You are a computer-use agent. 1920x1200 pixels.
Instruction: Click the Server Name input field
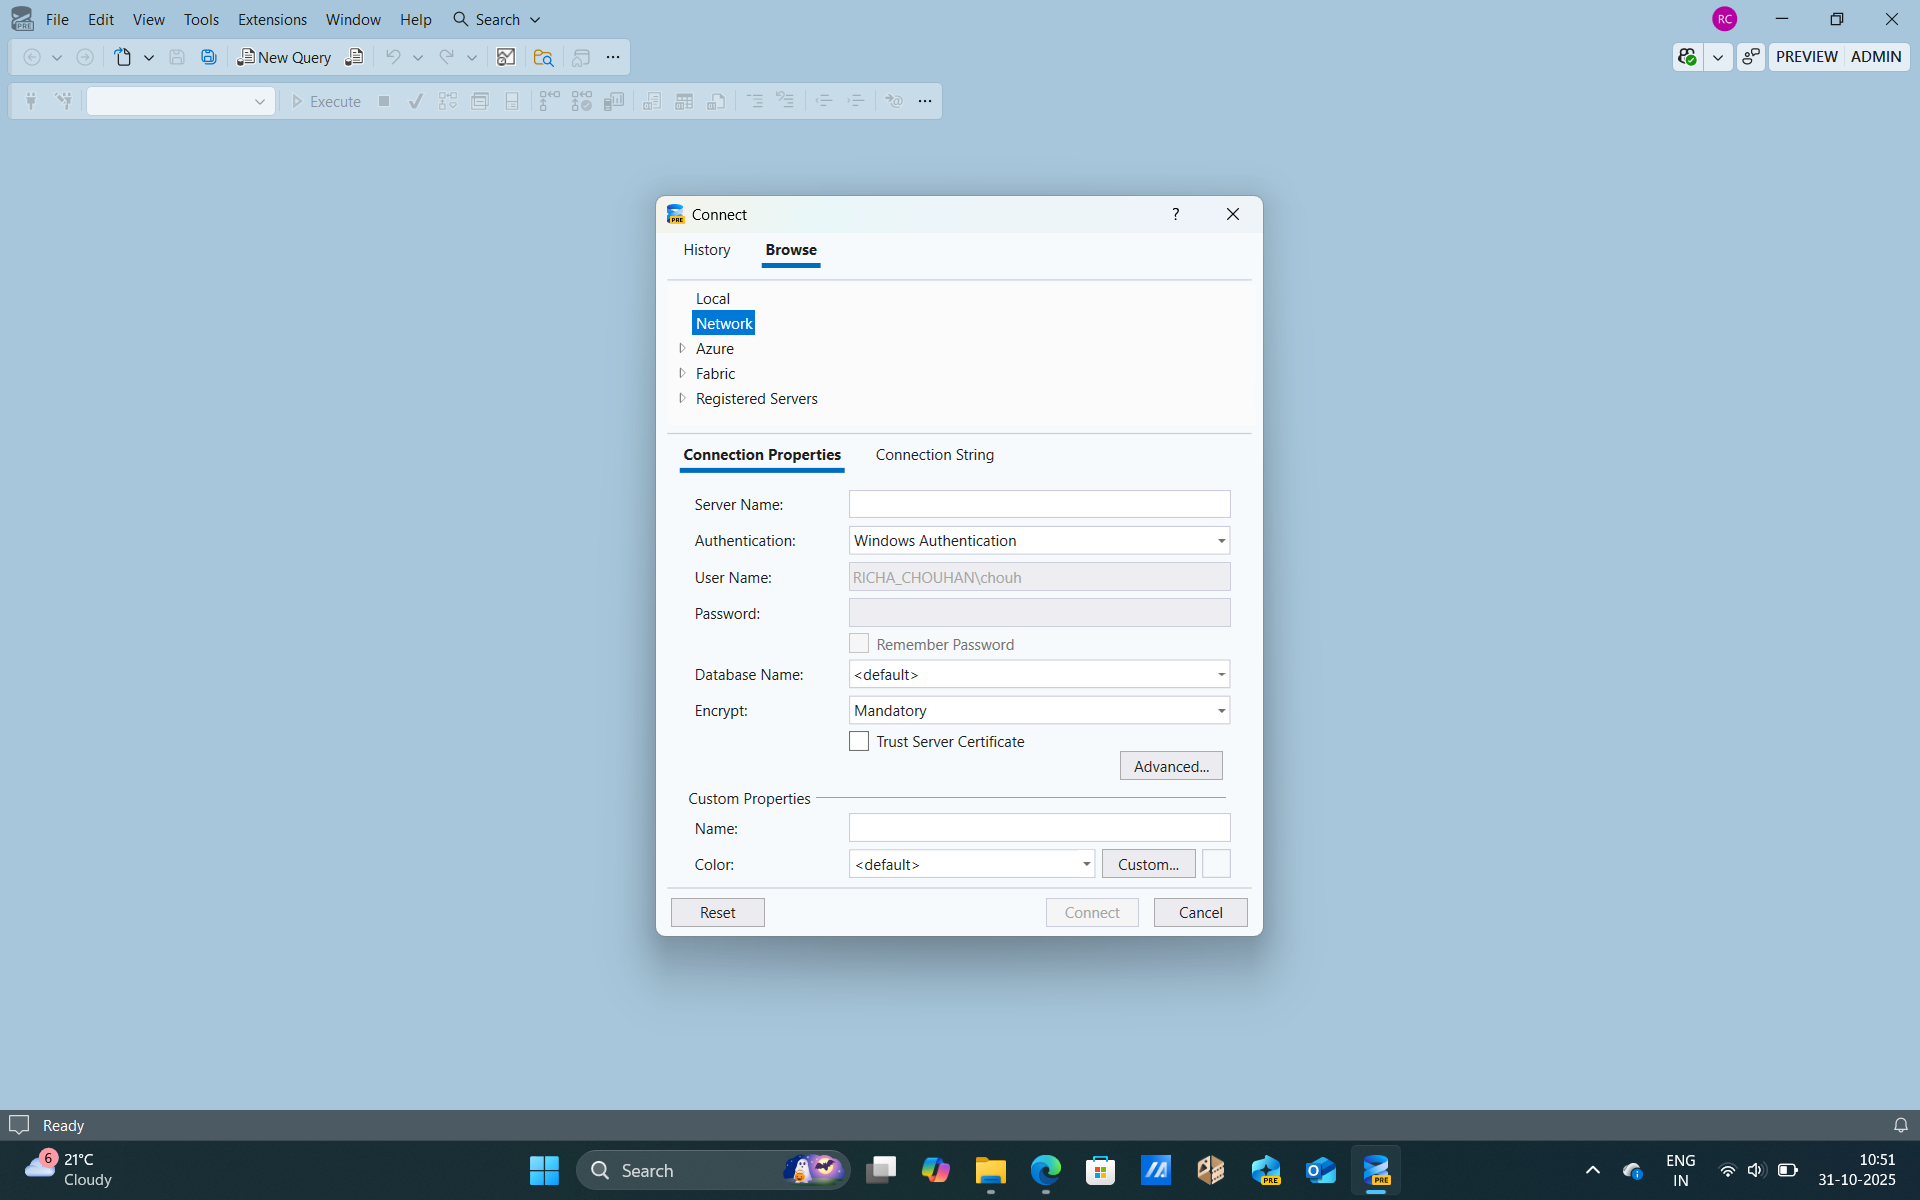pos(1039,504)
